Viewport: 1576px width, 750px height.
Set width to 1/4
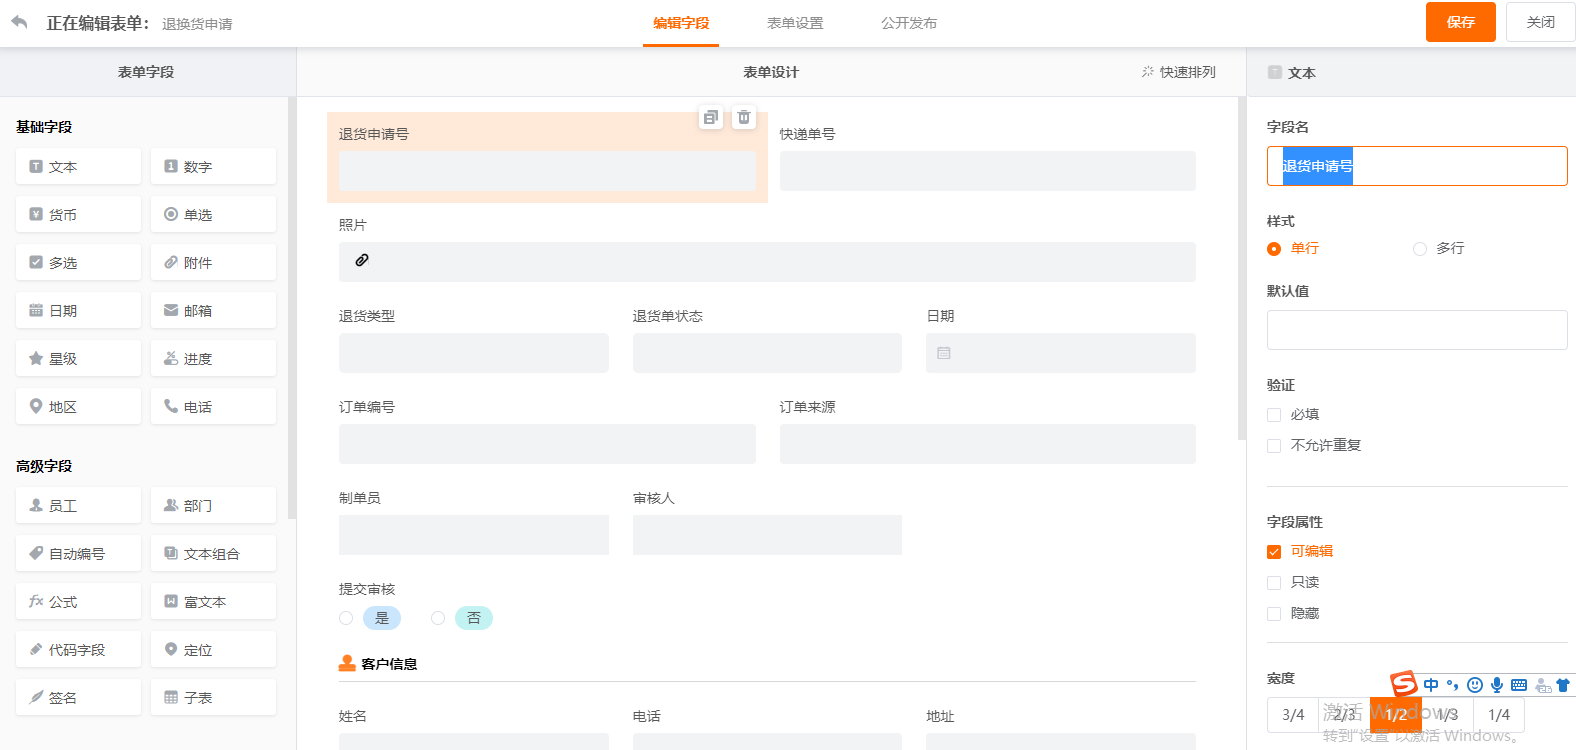click(x=1499, y=715)
